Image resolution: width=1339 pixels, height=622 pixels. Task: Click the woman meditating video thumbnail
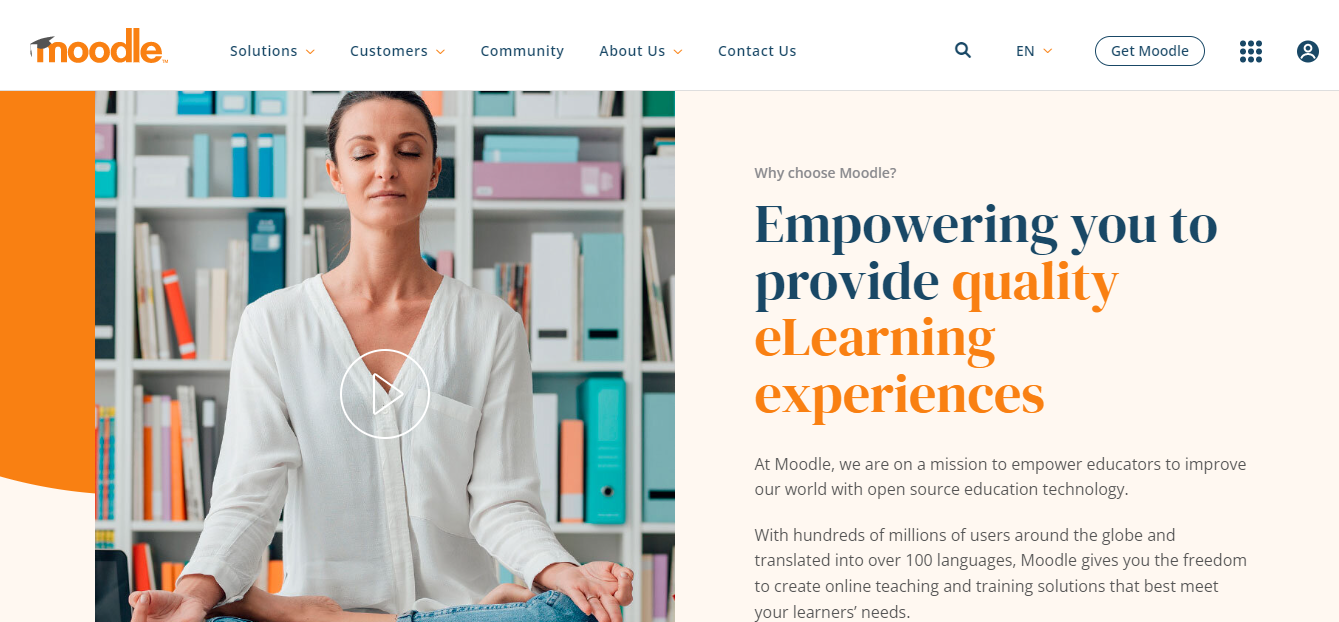385,356
